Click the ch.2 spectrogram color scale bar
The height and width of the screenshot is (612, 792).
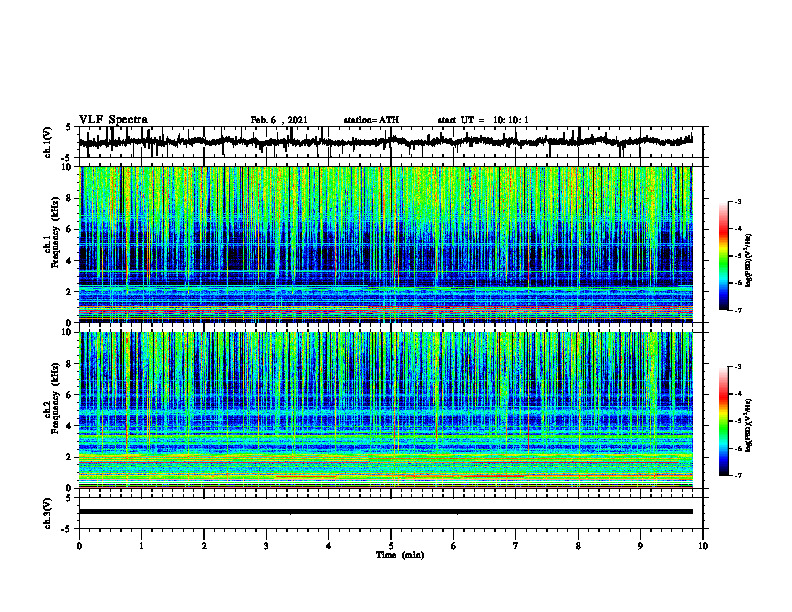point(724,421)
